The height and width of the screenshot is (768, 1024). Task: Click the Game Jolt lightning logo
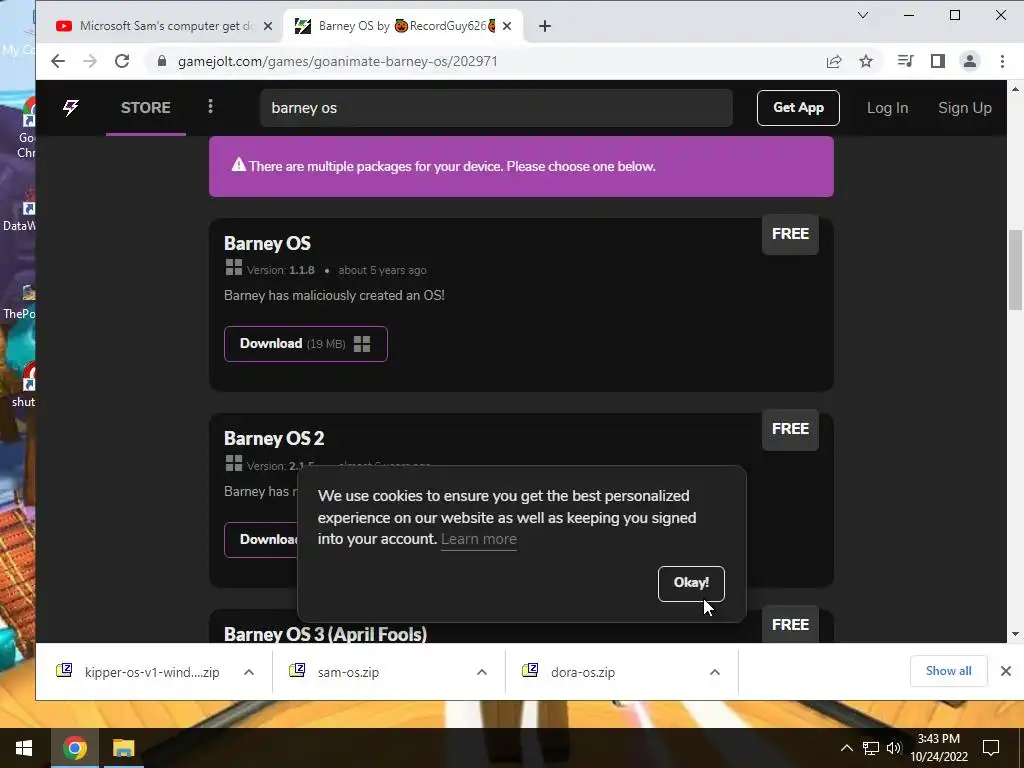coord(71,108)
